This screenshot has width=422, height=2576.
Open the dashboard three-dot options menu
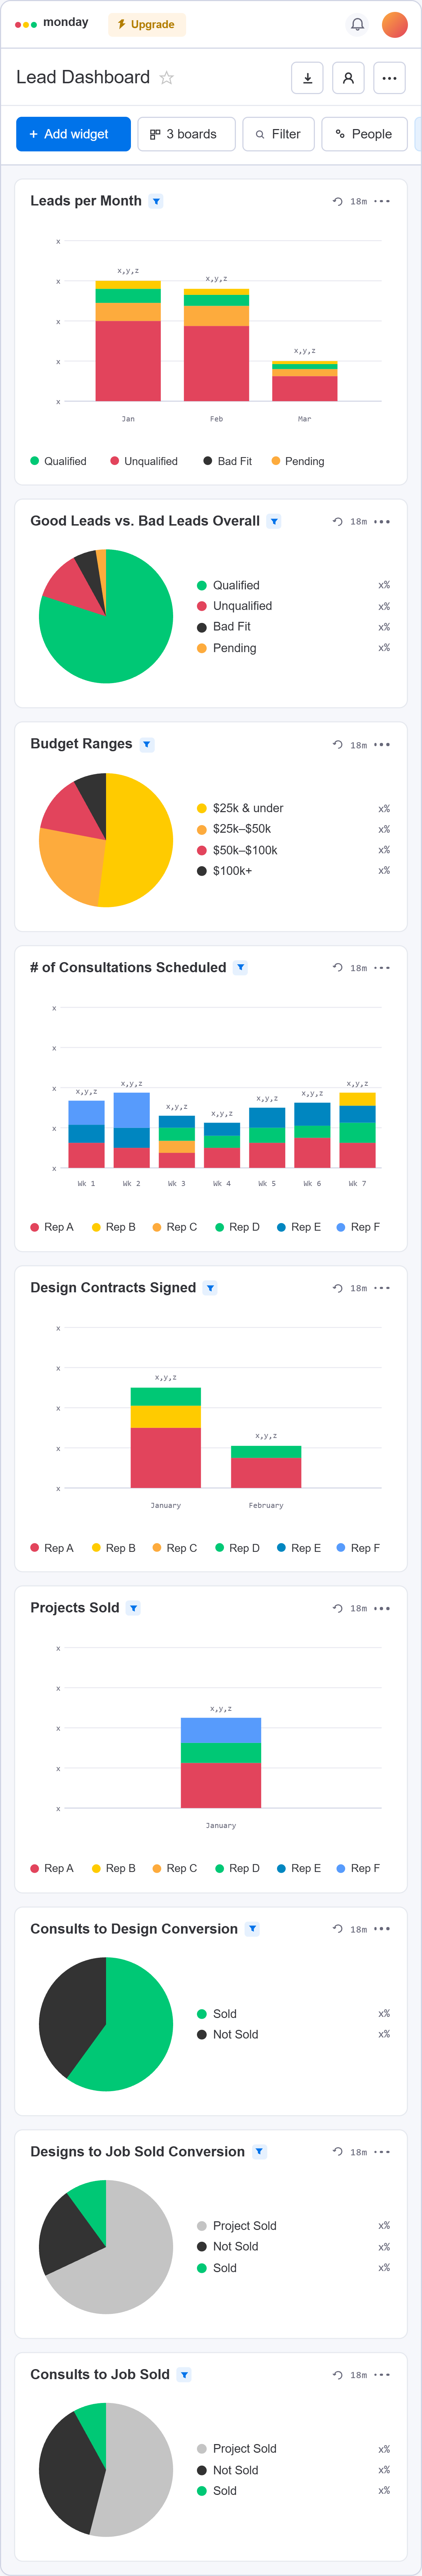click(x=389, y=78)
